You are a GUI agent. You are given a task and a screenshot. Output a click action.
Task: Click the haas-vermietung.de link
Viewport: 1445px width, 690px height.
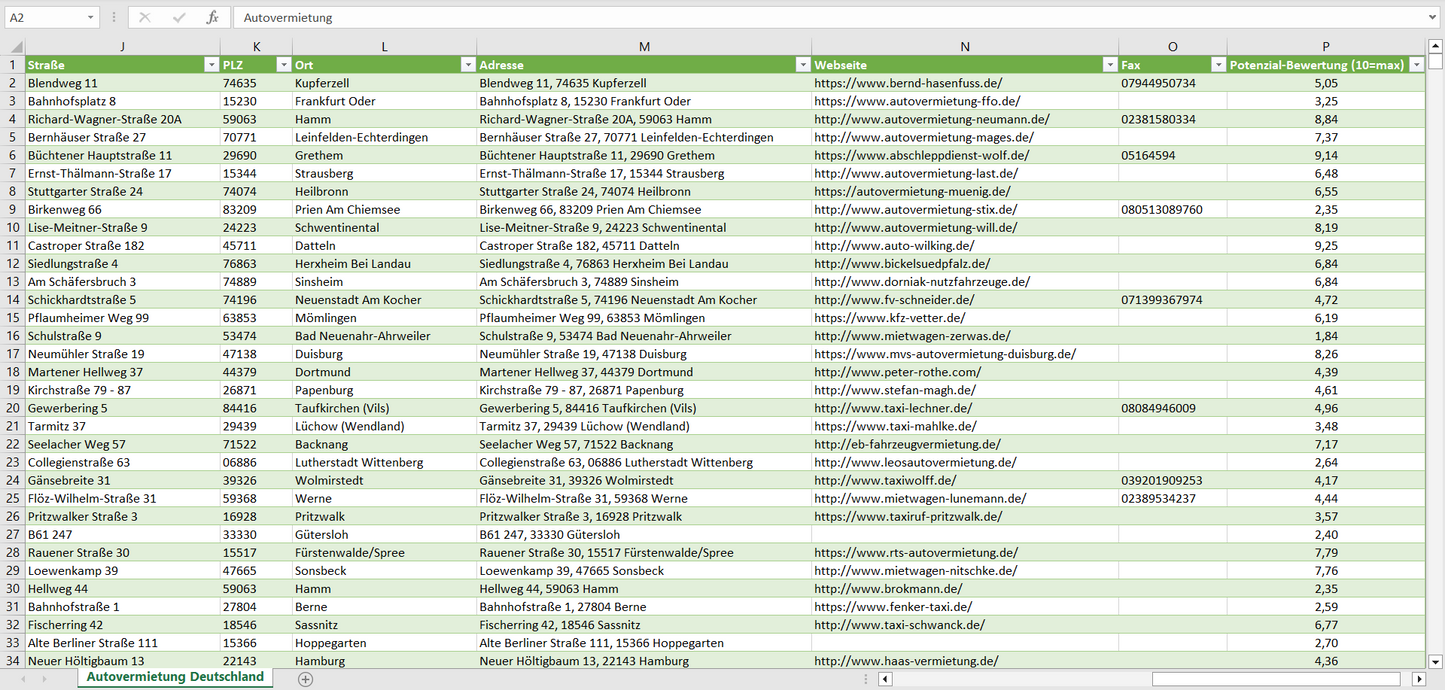tap(905, 661)
